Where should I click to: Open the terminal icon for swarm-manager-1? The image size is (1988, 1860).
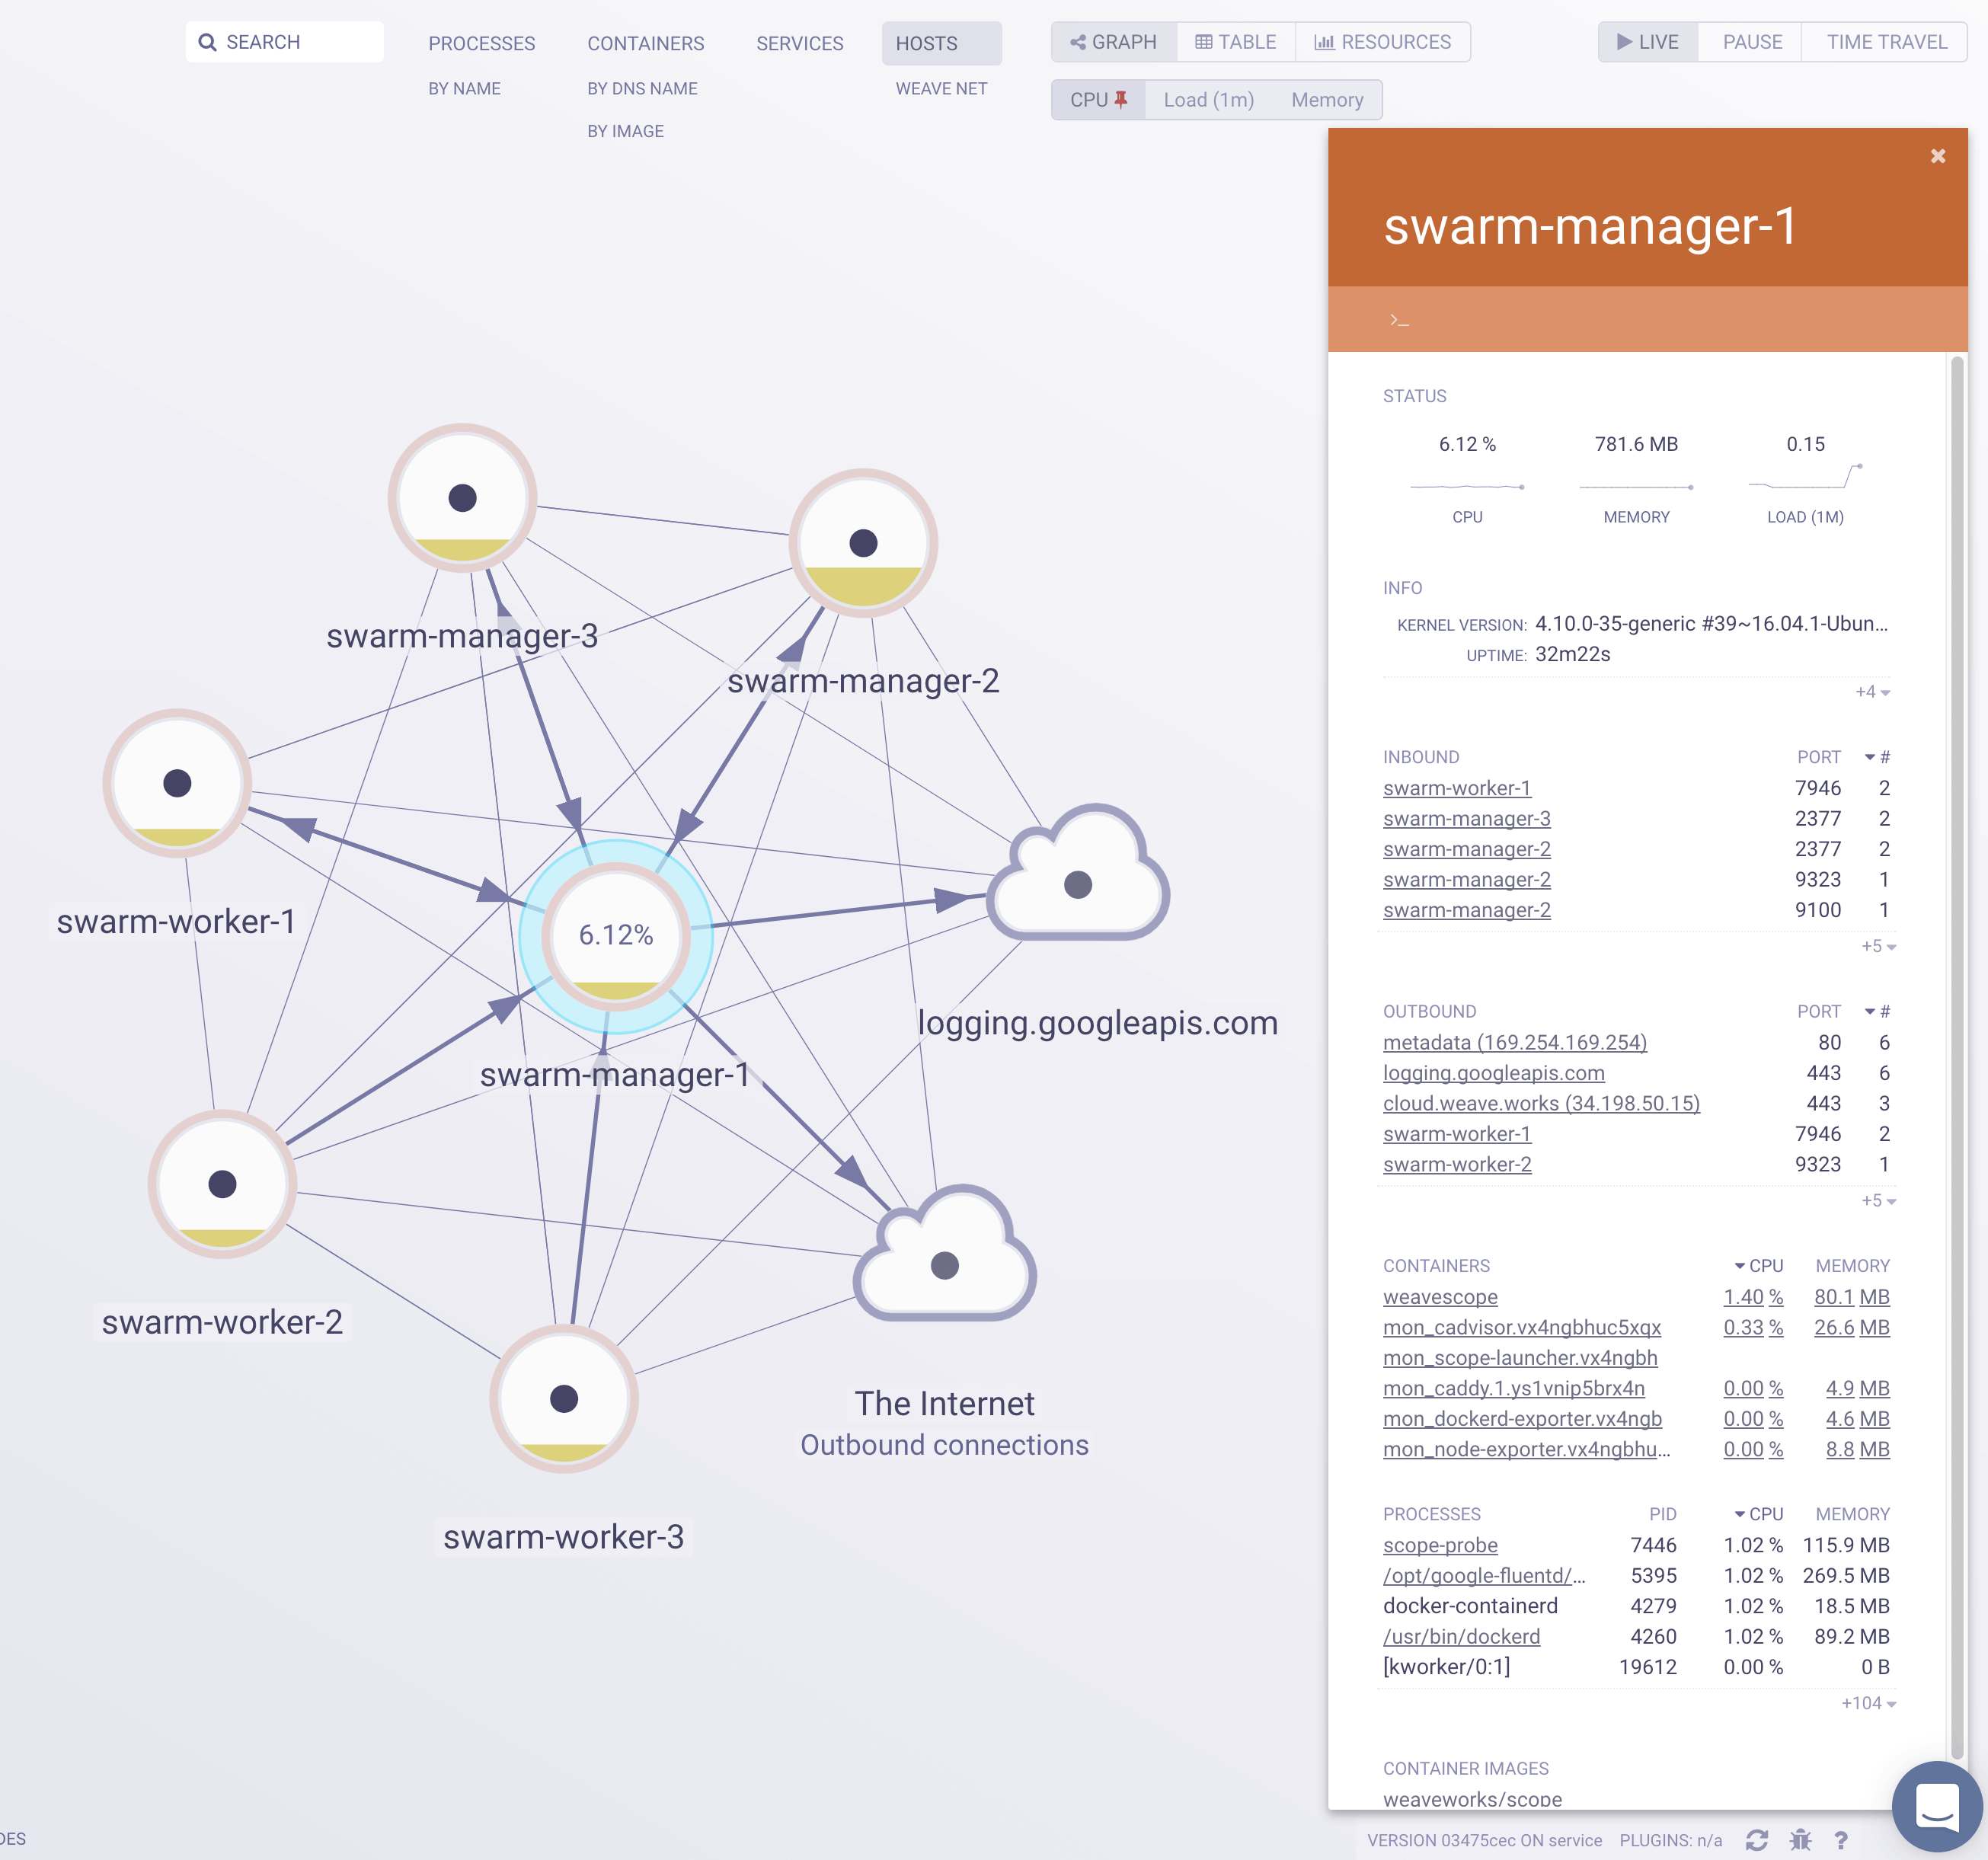pyautogui.click(x=1399, y=320)
